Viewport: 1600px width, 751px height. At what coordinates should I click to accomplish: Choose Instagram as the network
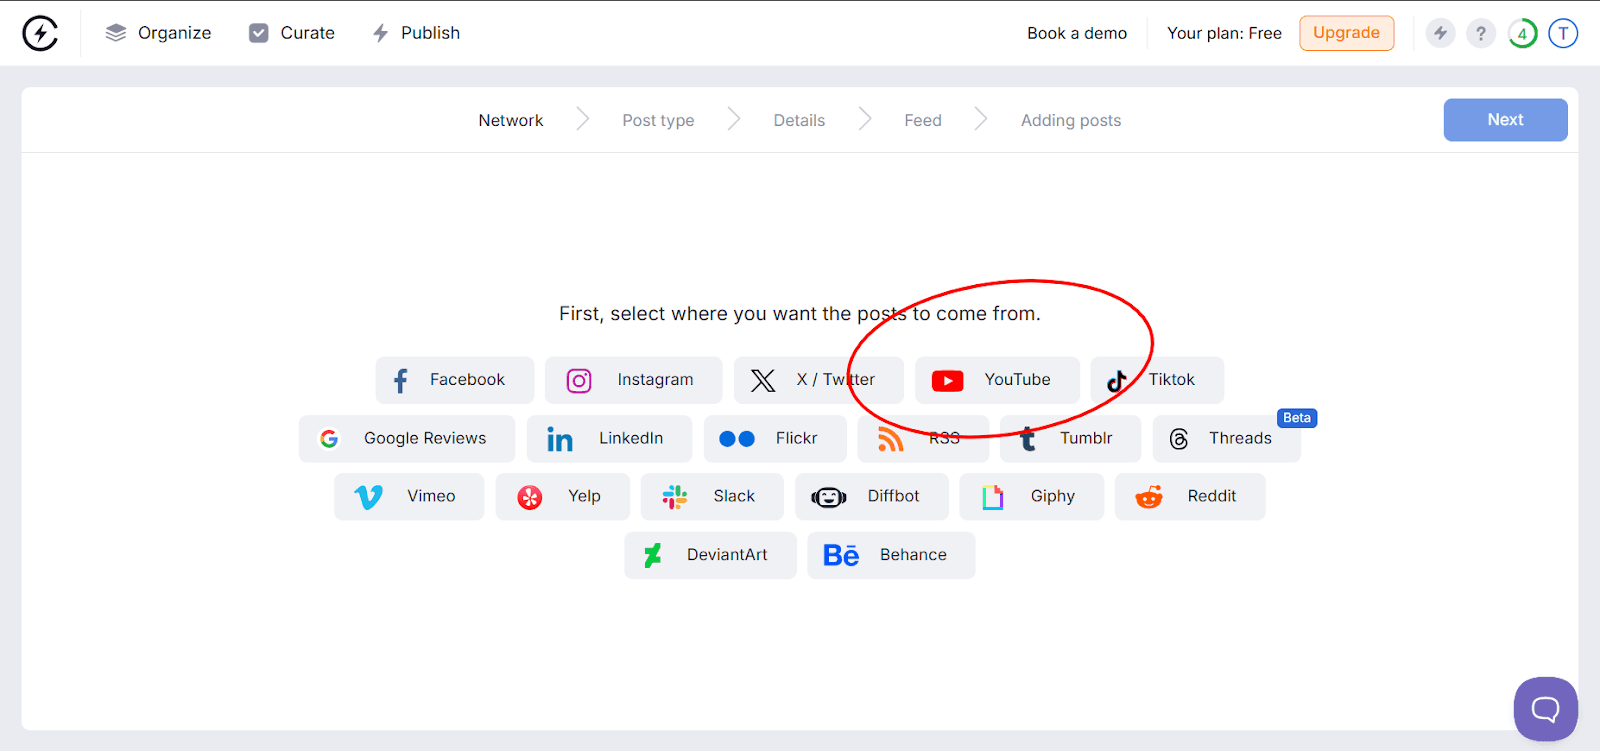click(x=633, y=380)
